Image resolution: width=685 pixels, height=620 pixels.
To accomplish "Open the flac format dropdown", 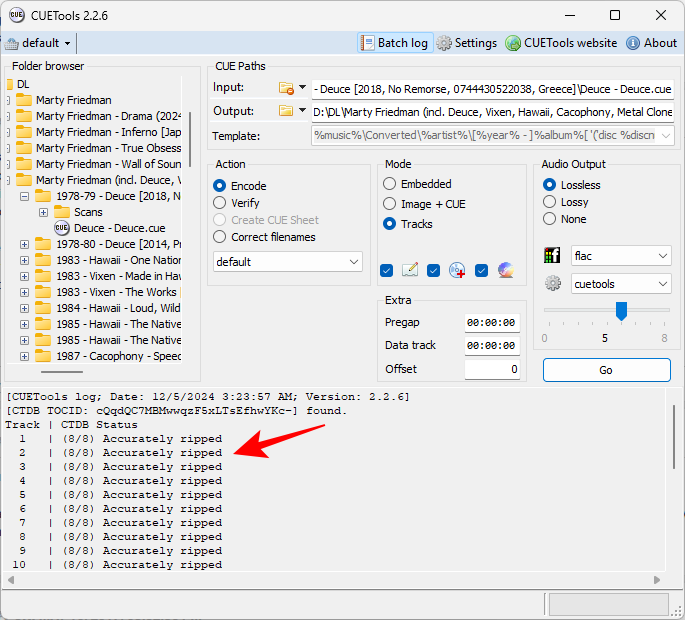I will coord(621,256).
